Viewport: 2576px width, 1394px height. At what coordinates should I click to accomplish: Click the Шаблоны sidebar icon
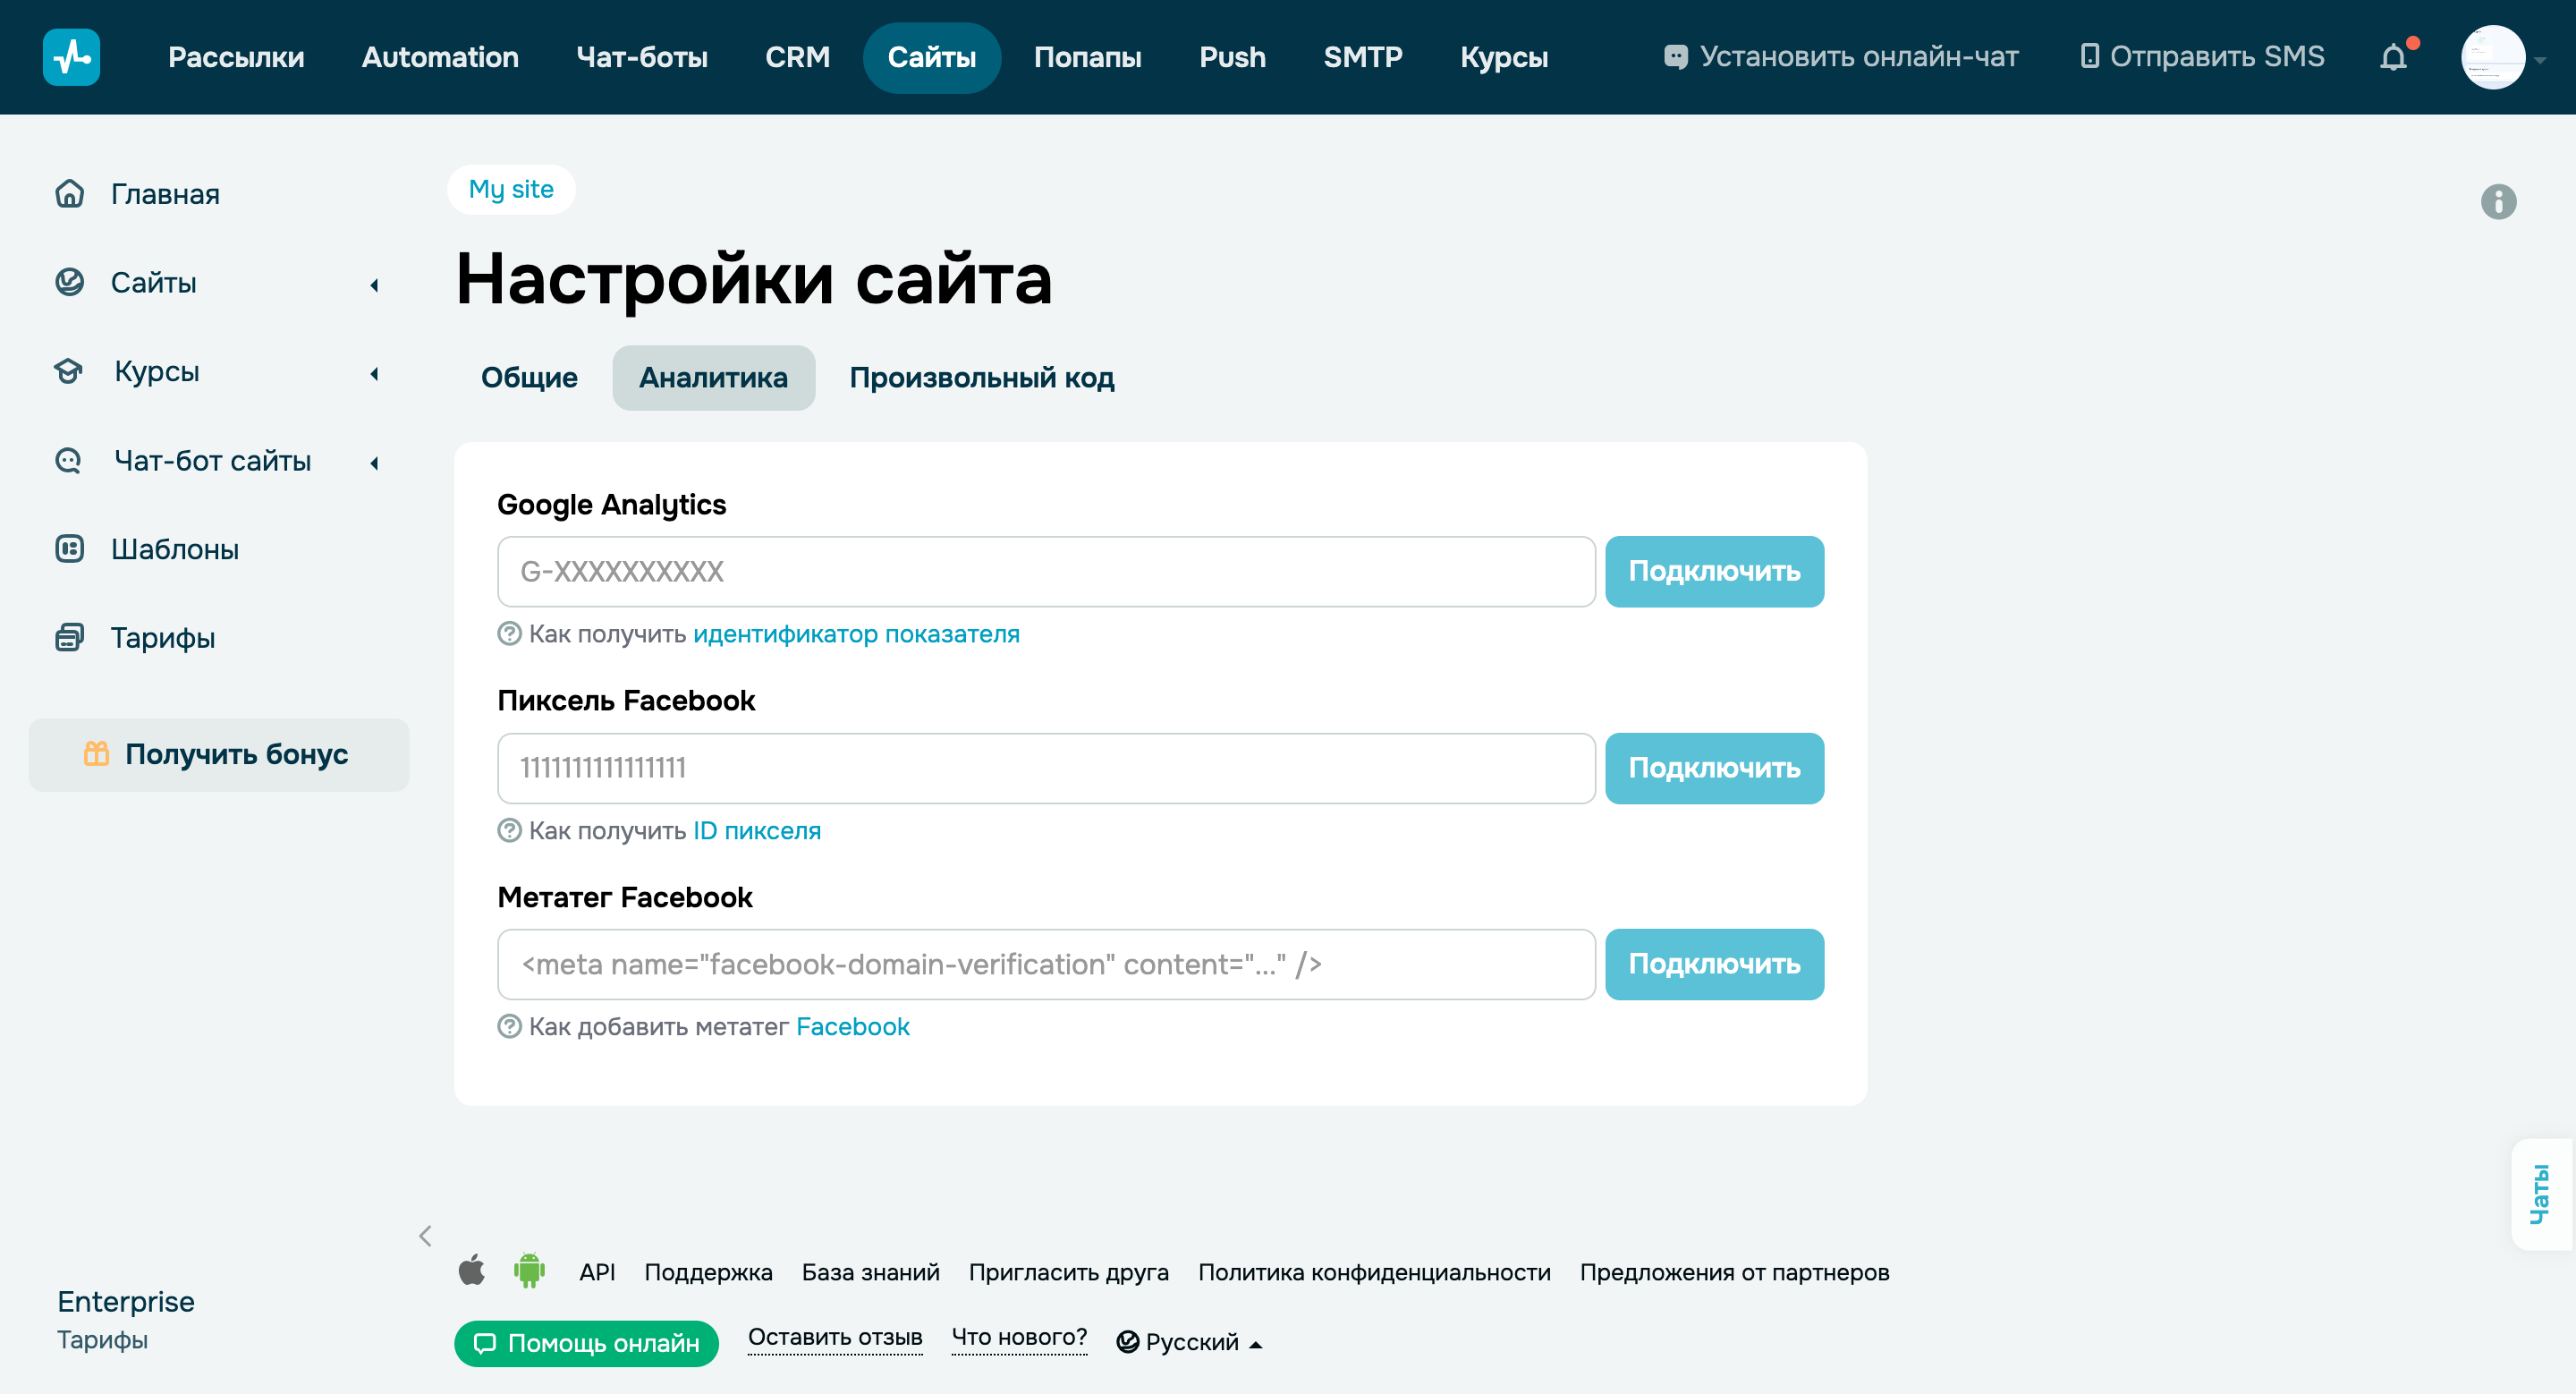[68, 549]
